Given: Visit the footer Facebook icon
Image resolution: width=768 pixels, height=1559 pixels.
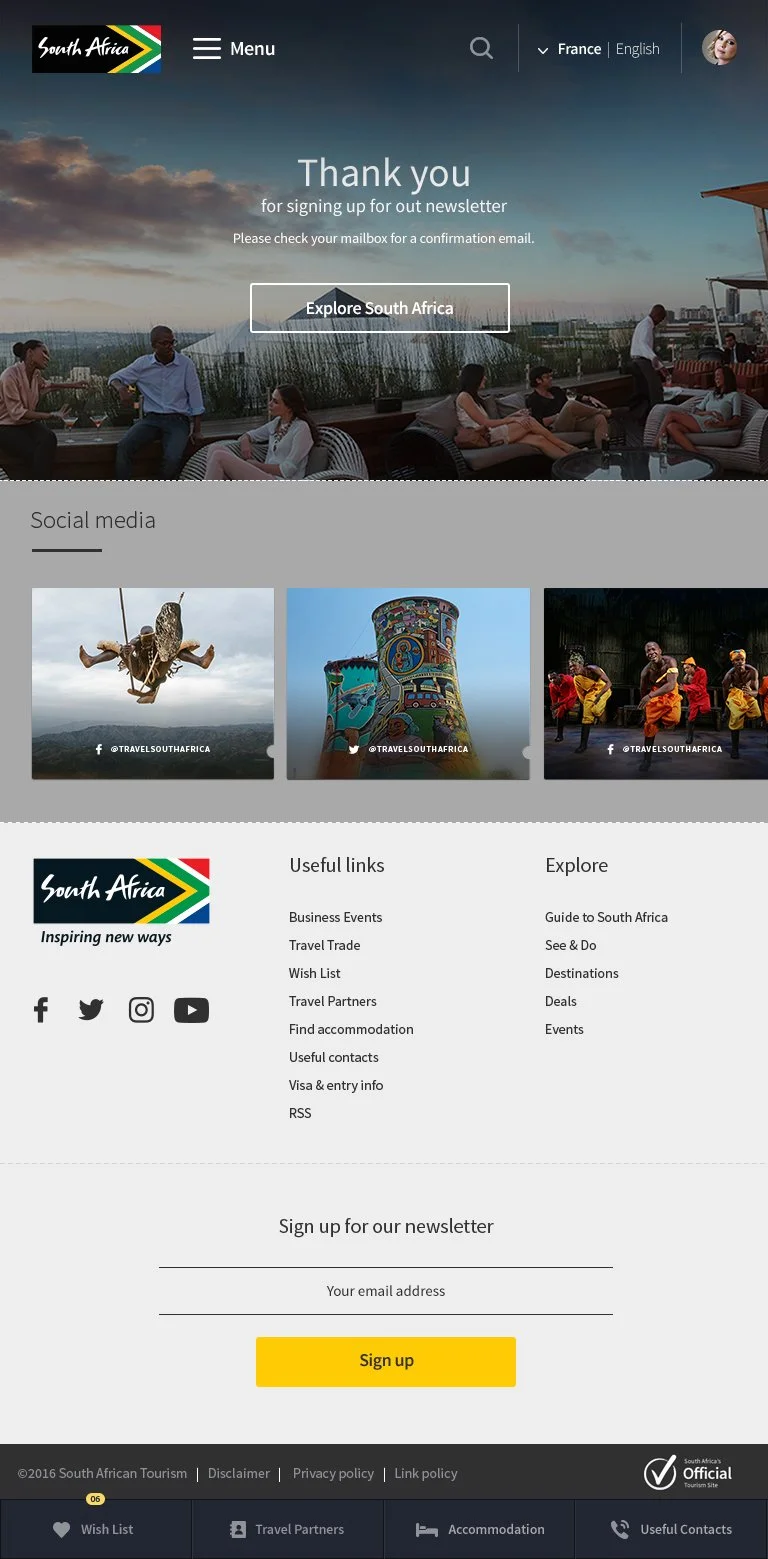Looking at the screenshot, I should tap(41, 1010).
